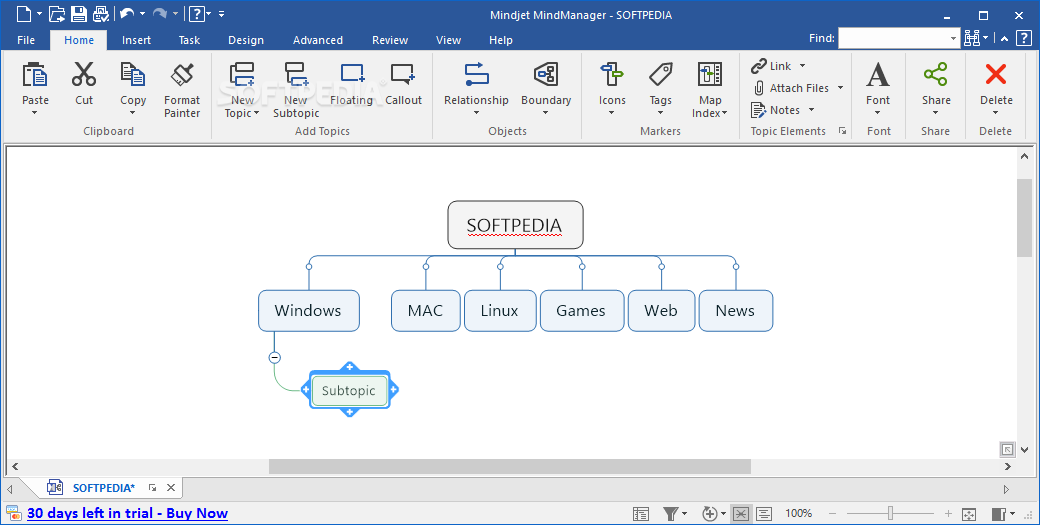Click the zoom out minus button

[x=832, y=513]
